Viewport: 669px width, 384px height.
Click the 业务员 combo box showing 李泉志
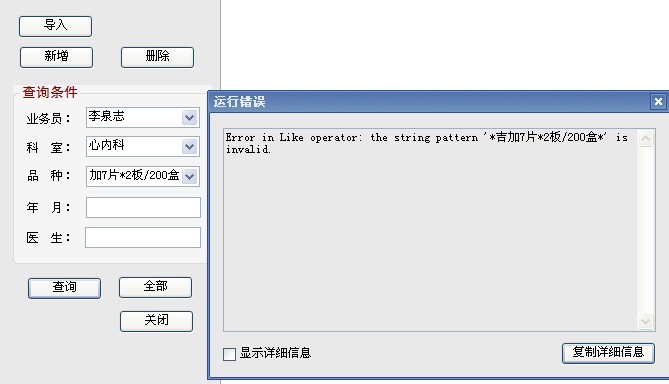click(143, 117)
